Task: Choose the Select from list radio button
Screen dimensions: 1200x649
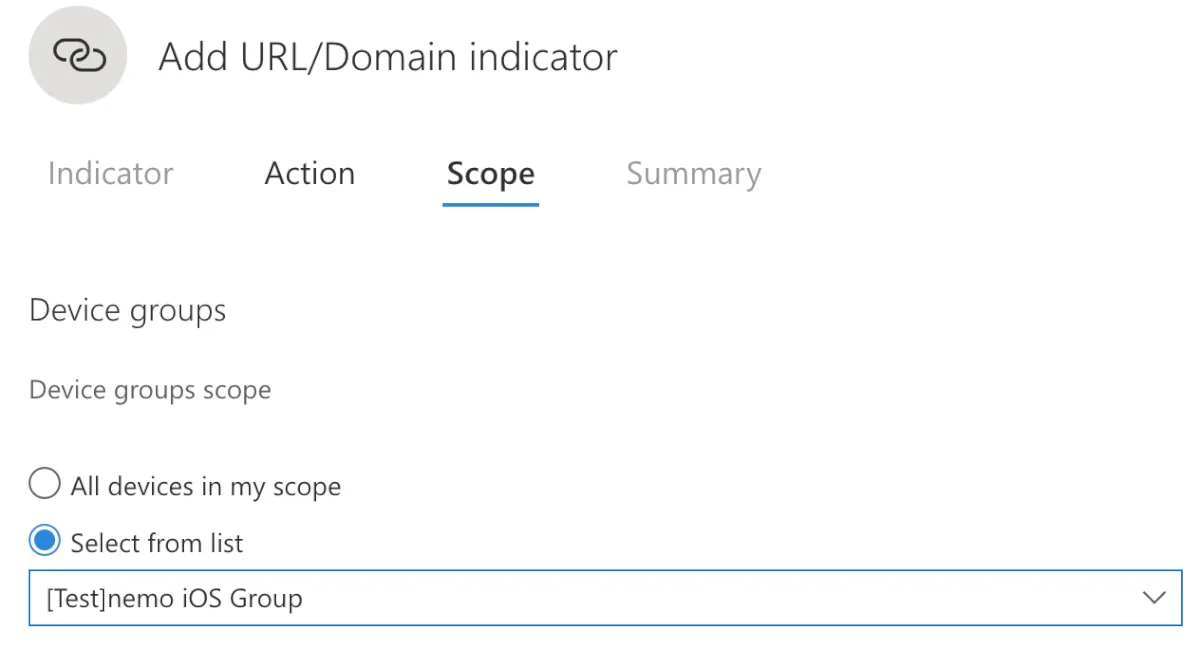Action: pos(44,542)
